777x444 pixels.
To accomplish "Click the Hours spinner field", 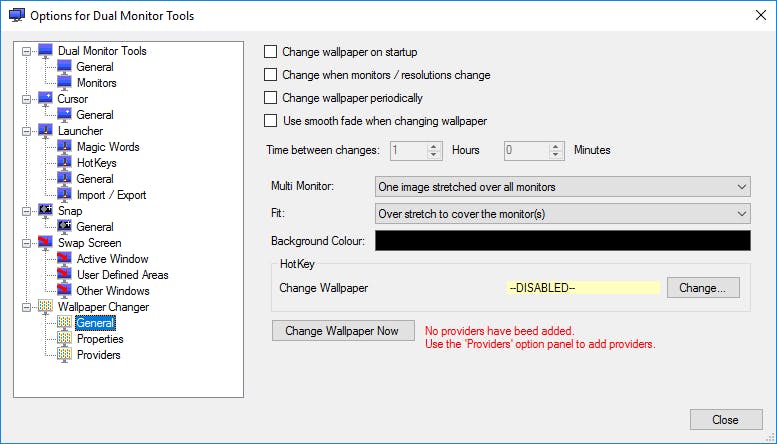I will (408, 151).
